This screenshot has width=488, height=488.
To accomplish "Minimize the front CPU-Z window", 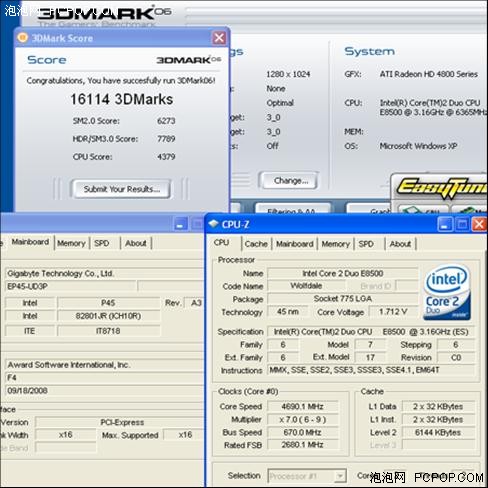I will [445, 224].
